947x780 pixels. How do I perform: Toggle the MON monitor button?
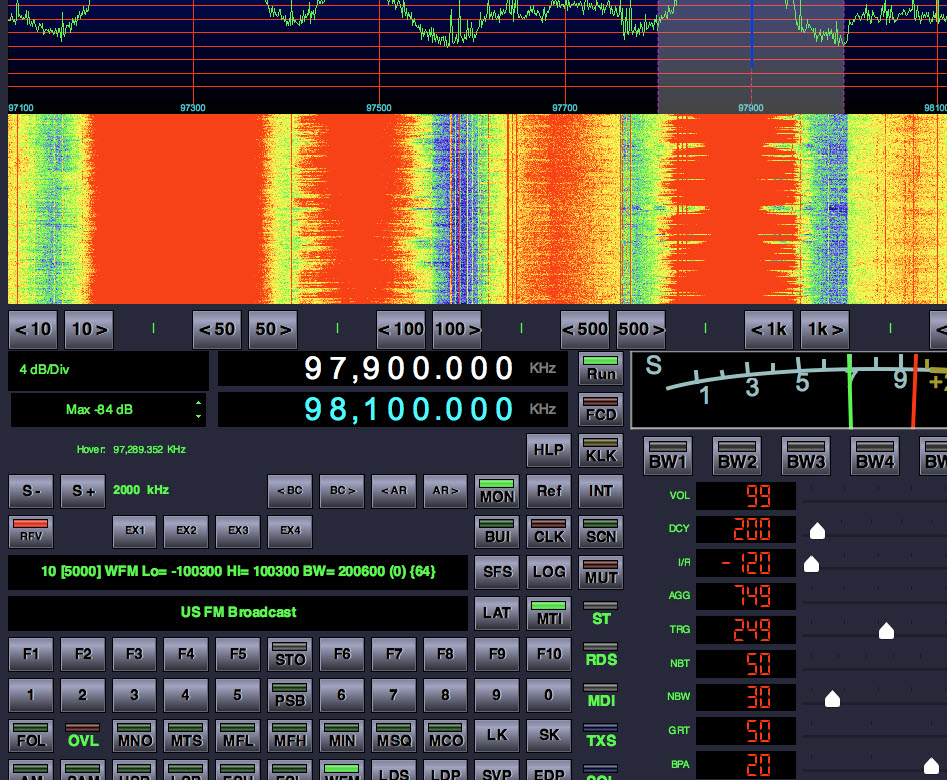tap(497, 491)
